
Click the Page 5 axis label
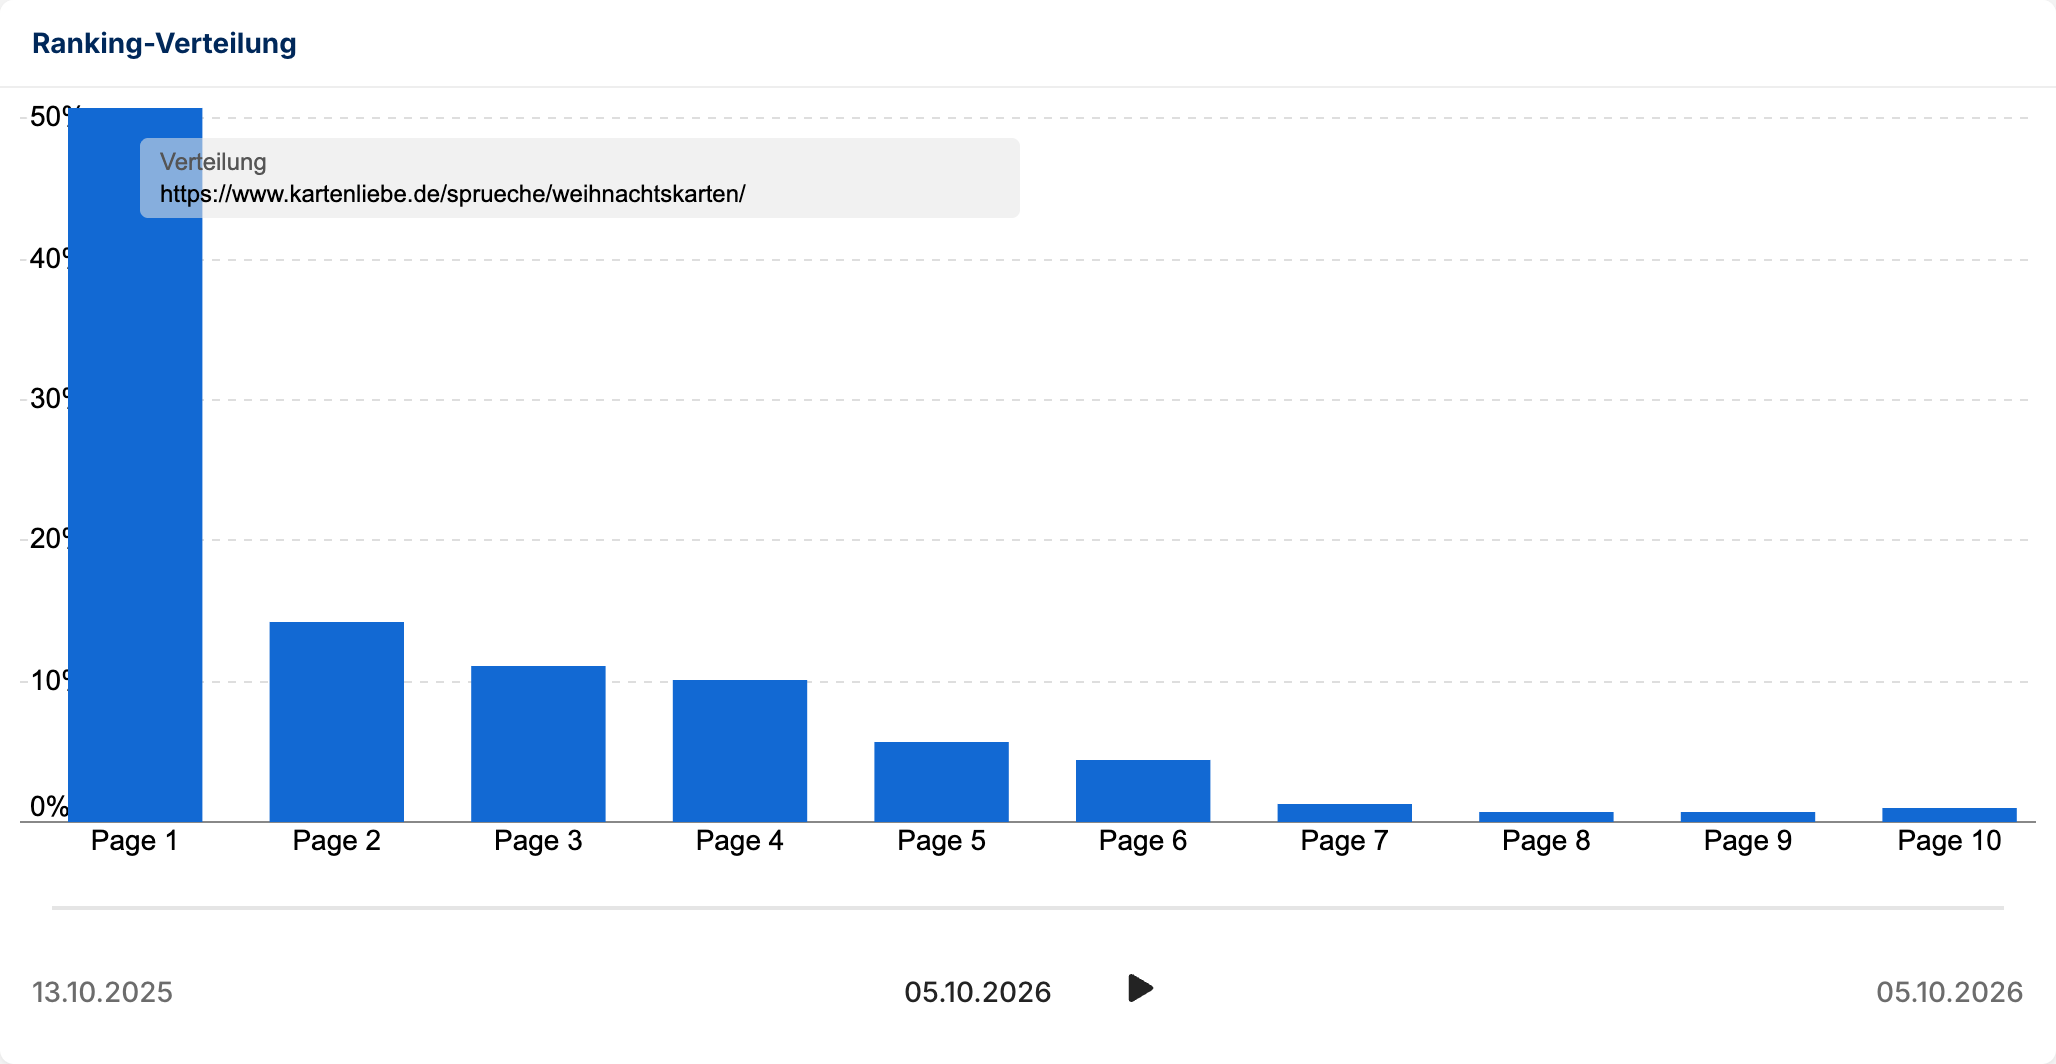point(941,841)
